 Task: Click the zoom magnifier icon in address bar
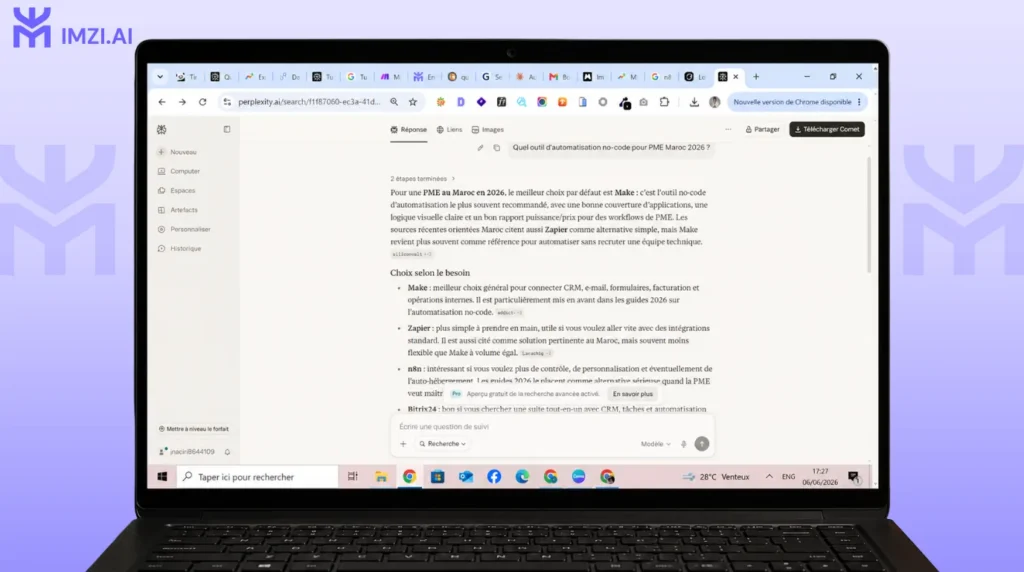[394, 102]
